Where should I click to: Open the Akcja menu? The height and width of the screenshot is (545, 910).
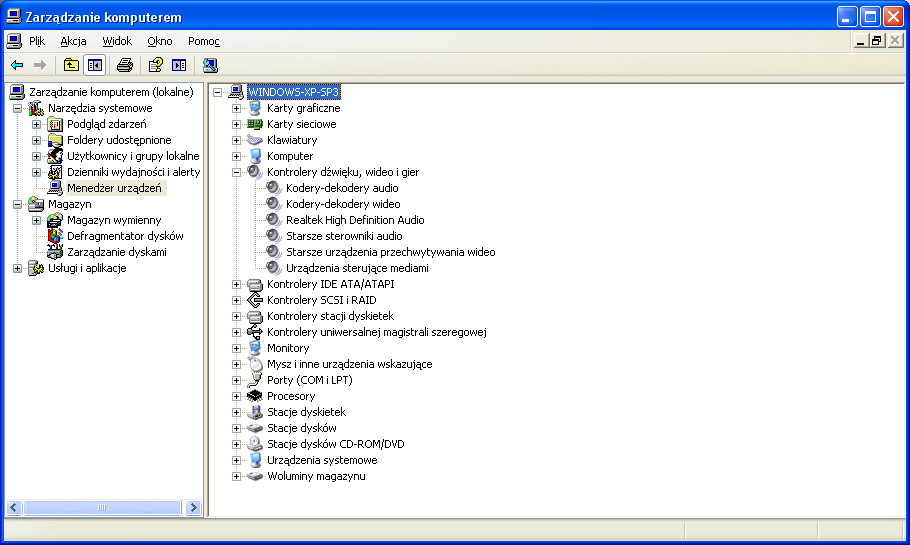click(73, 41)
